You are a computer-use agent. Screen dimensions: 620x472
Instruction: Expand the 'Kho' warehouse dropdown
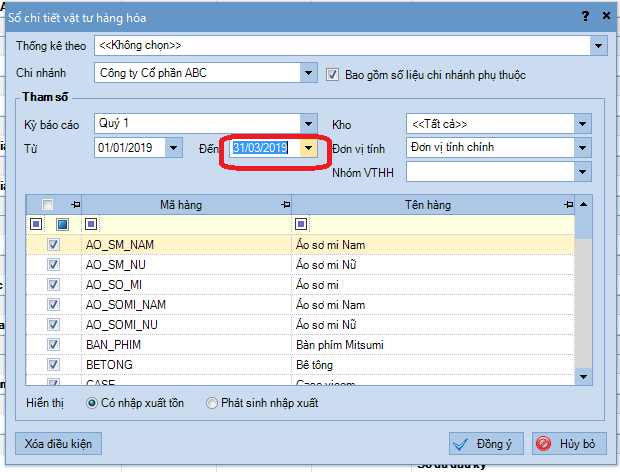pos(582,124)
